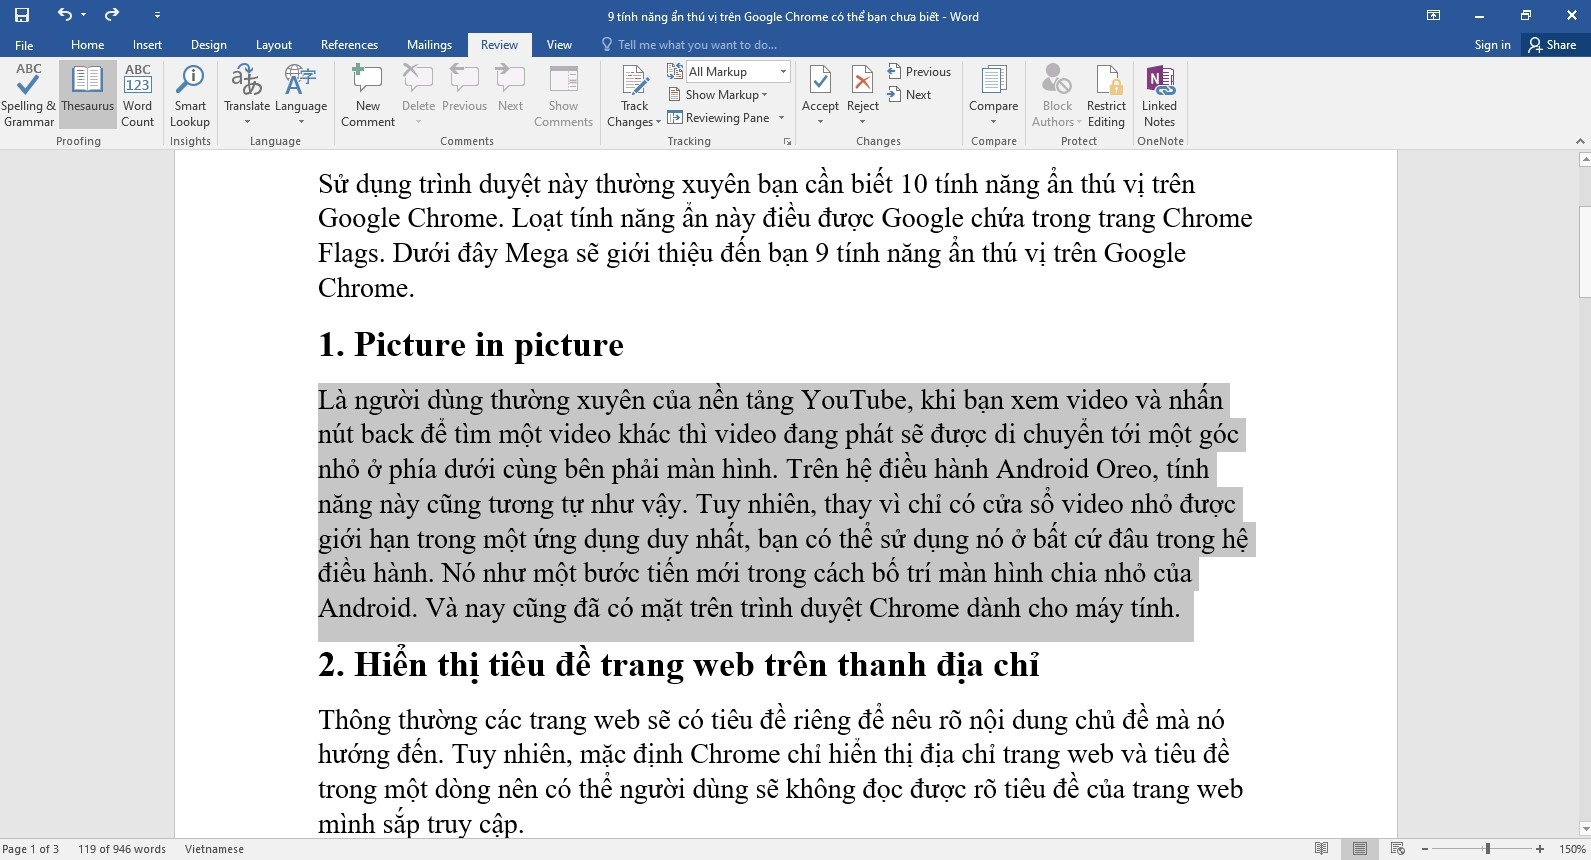Image resolution: width=1591 pixels, height=860 pixels.
Task: Jump to Next change
Action: pyautogui.click(x=909, y=95)
